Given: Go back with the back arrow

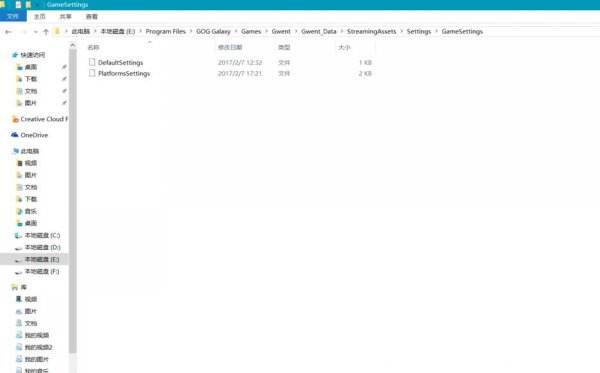Looking at the screenshot, I should (x=8, y=32).
